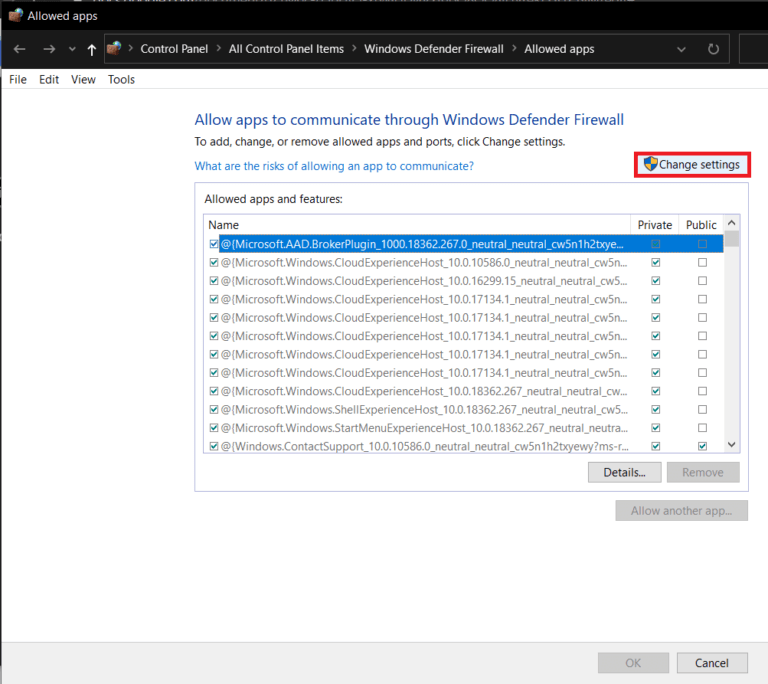This screenshot has width=768, height=684.
Task: Select the CloudExperienceHost_10.0.10586.0 row
Action: tap(465, 263)
